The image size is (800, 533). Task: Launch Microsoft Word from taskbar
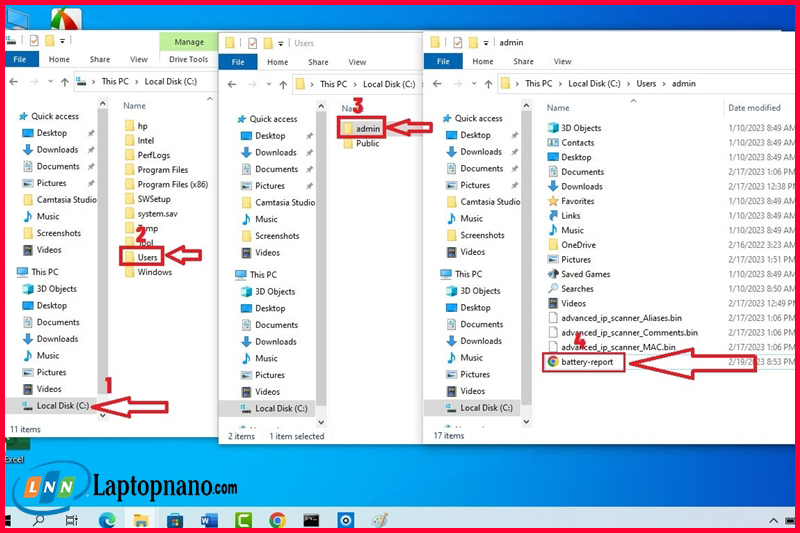click(x=209, y=520)
